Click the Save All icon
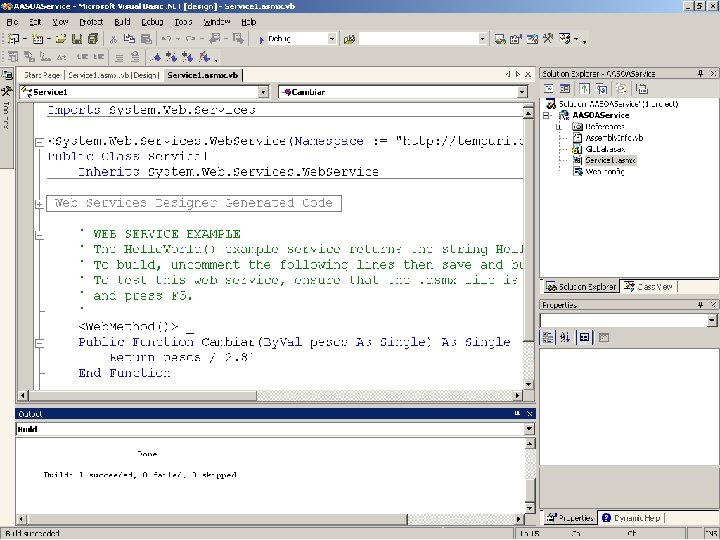Viewport: 720px width, 540px height. pos(93,39)
